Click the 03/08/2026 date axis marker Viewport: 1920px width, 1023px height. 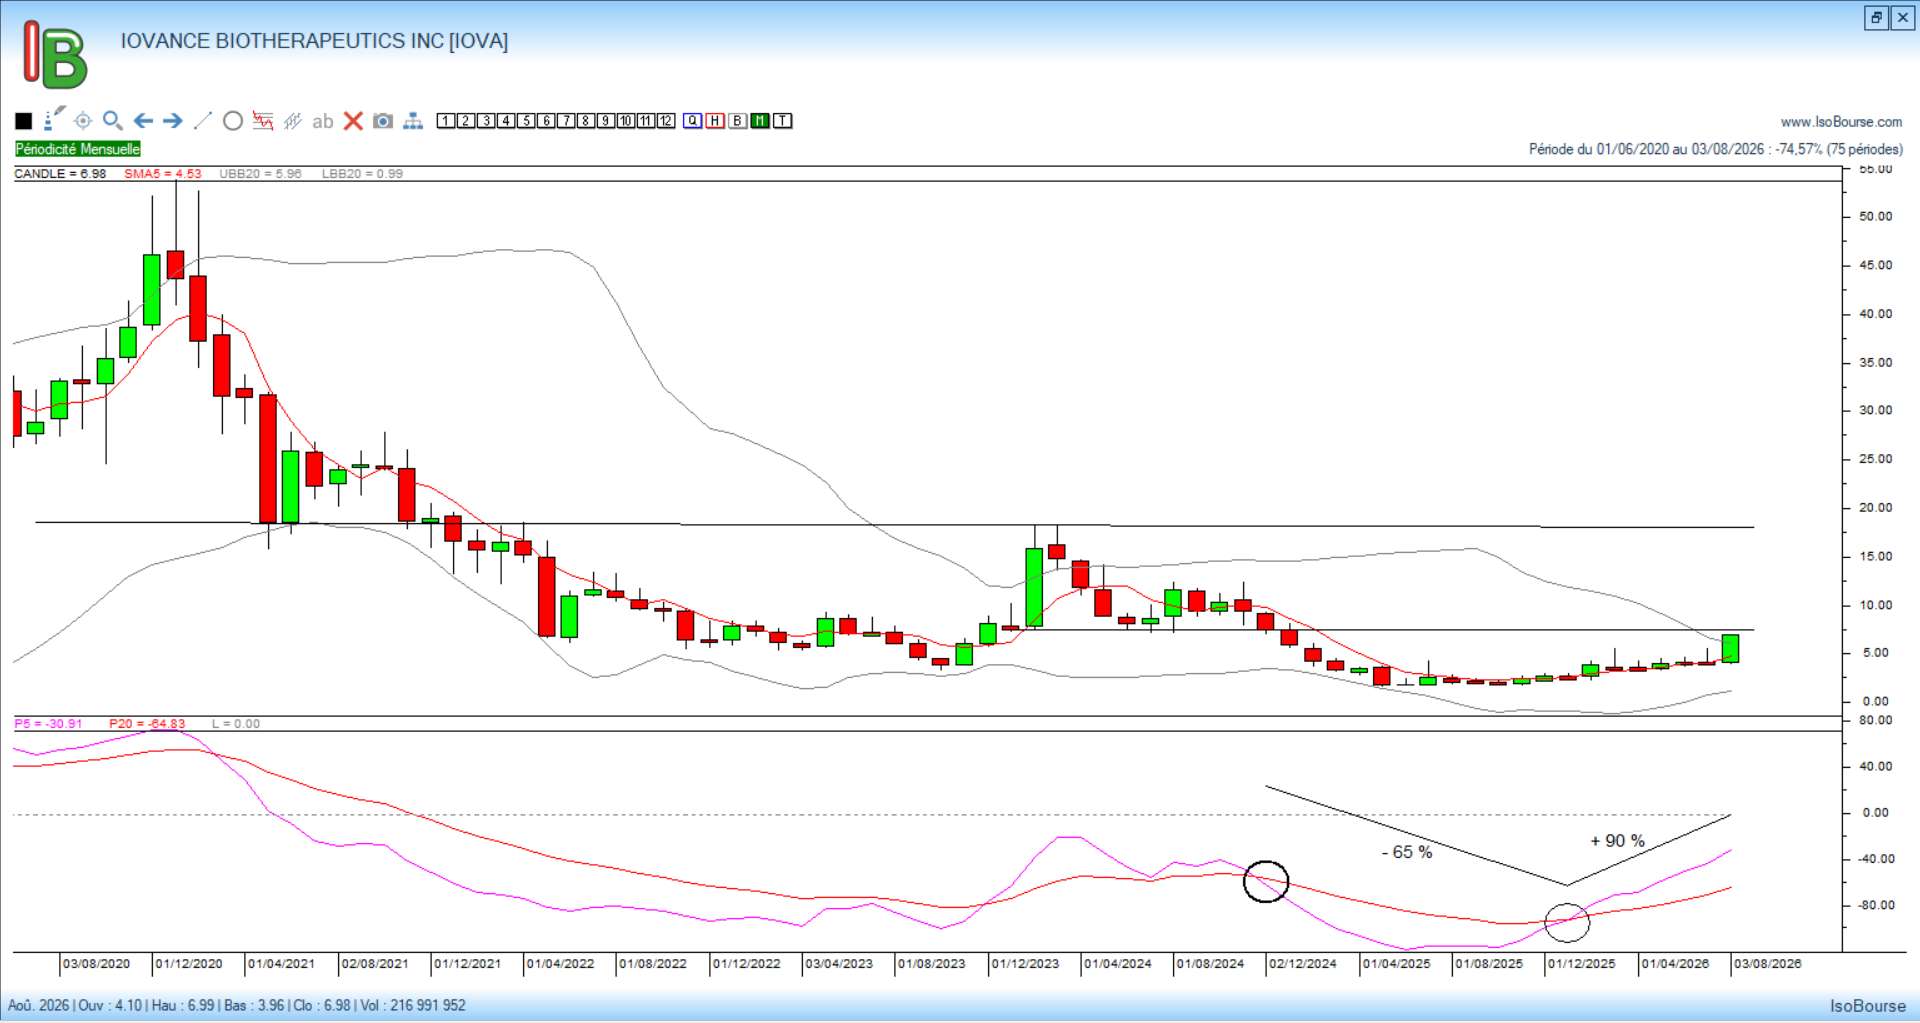tap(1768, 964)
